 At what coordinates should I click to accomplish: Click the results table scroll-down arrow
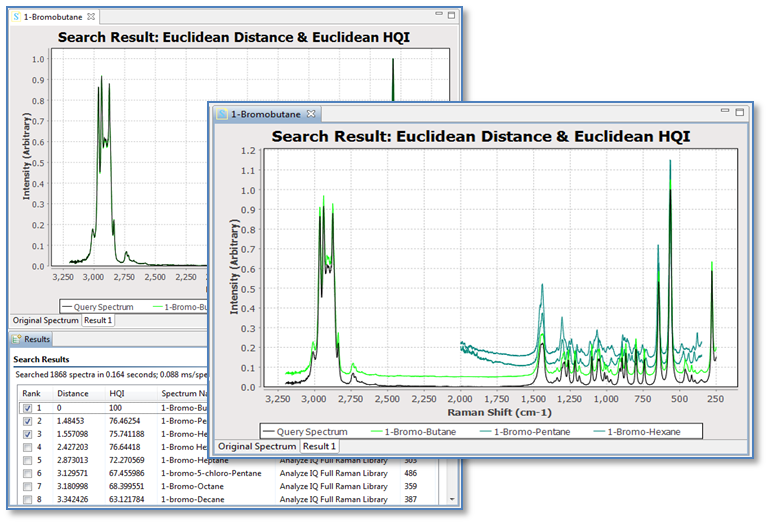(453, 500)
